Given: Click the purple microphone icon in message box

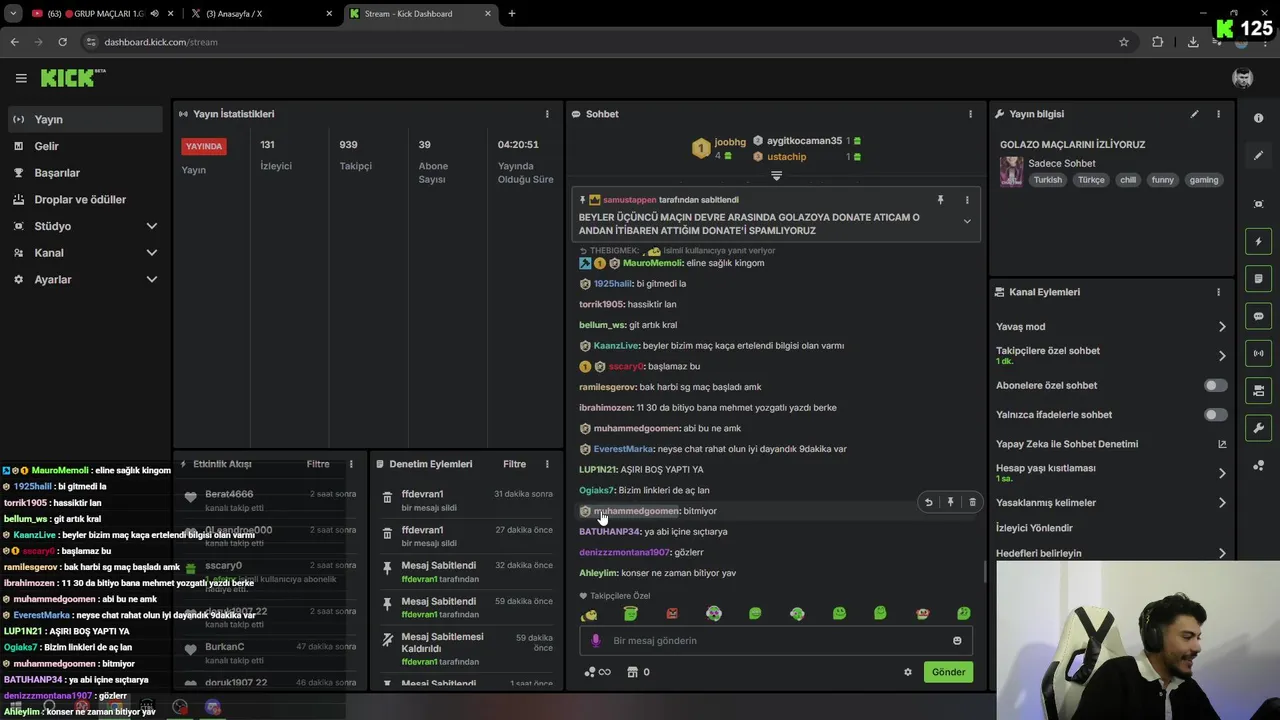Looking at the screenshot, I should (596, 641).
